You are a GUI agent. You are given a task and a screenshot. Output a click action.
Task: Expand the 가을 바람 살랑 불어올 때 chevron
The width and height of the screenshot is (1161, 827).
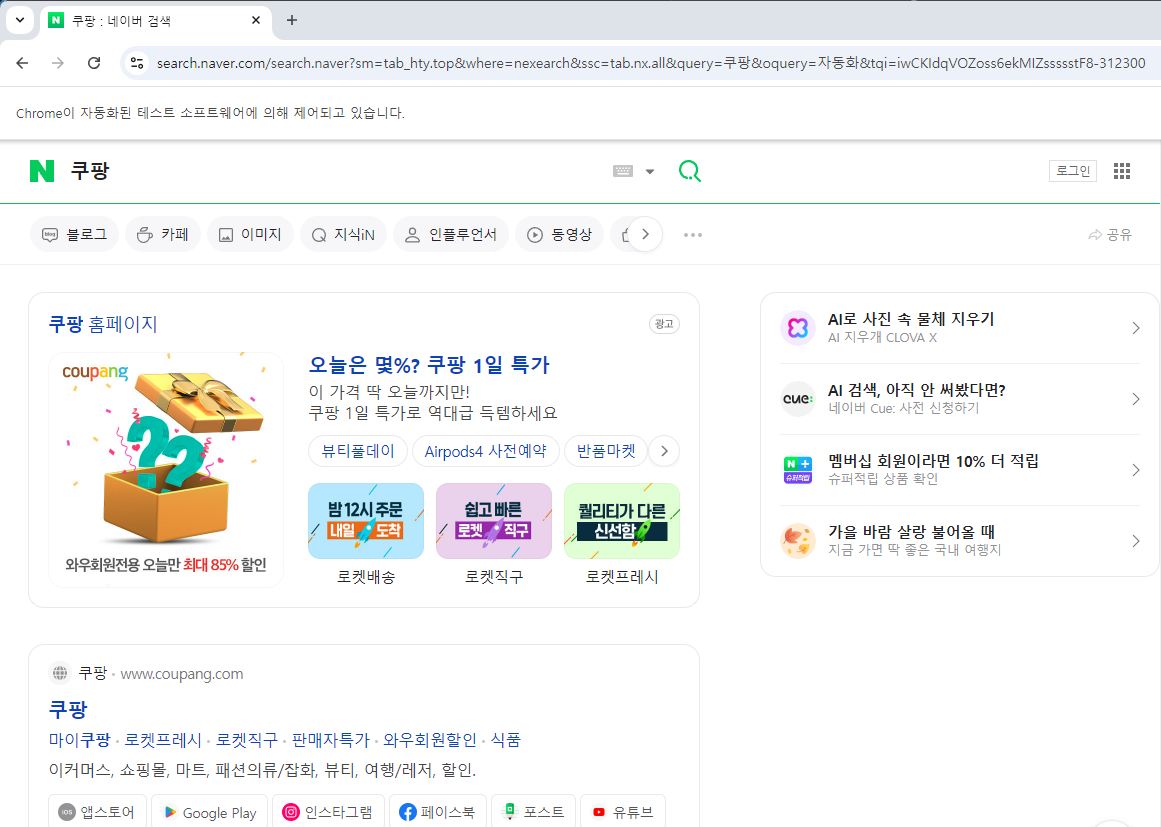[x=1136, y=541]
